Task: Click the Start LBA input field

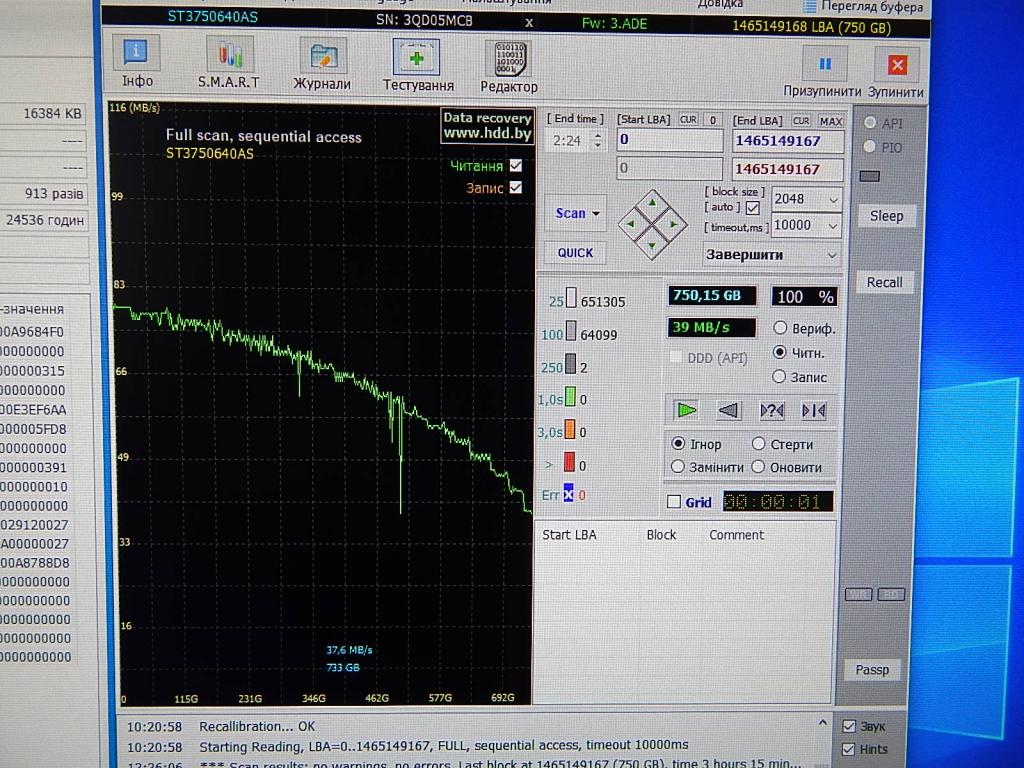Action: coord(670,139)
